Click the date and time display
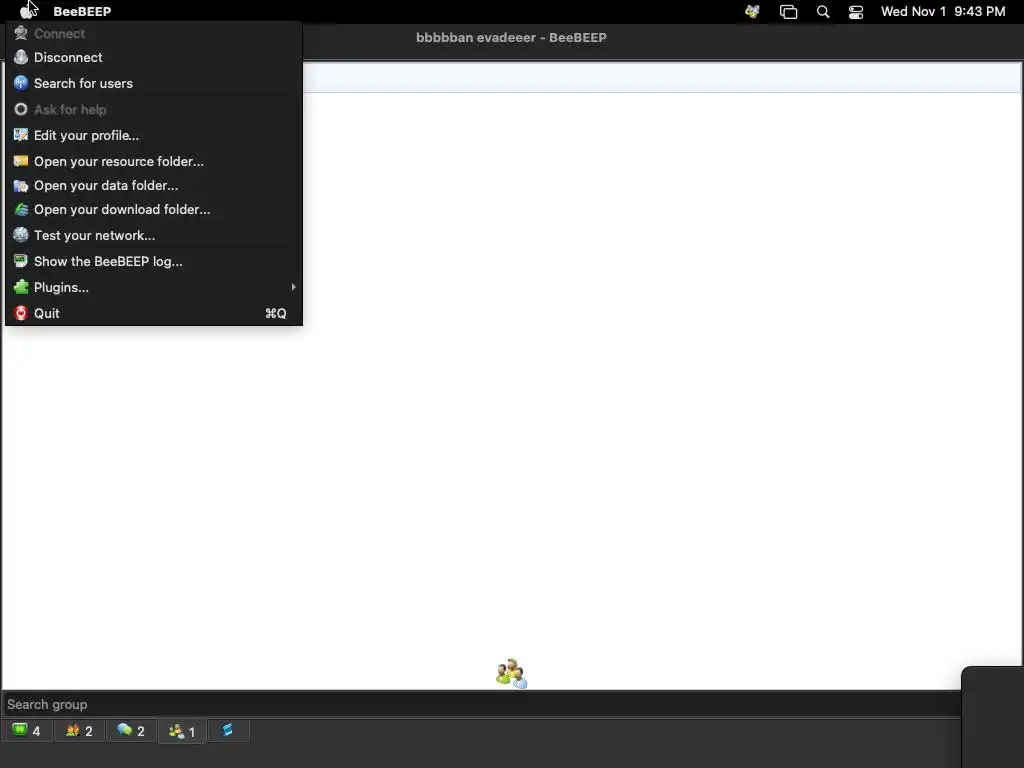The image size is (1024, 768). [x=943, y=11]
